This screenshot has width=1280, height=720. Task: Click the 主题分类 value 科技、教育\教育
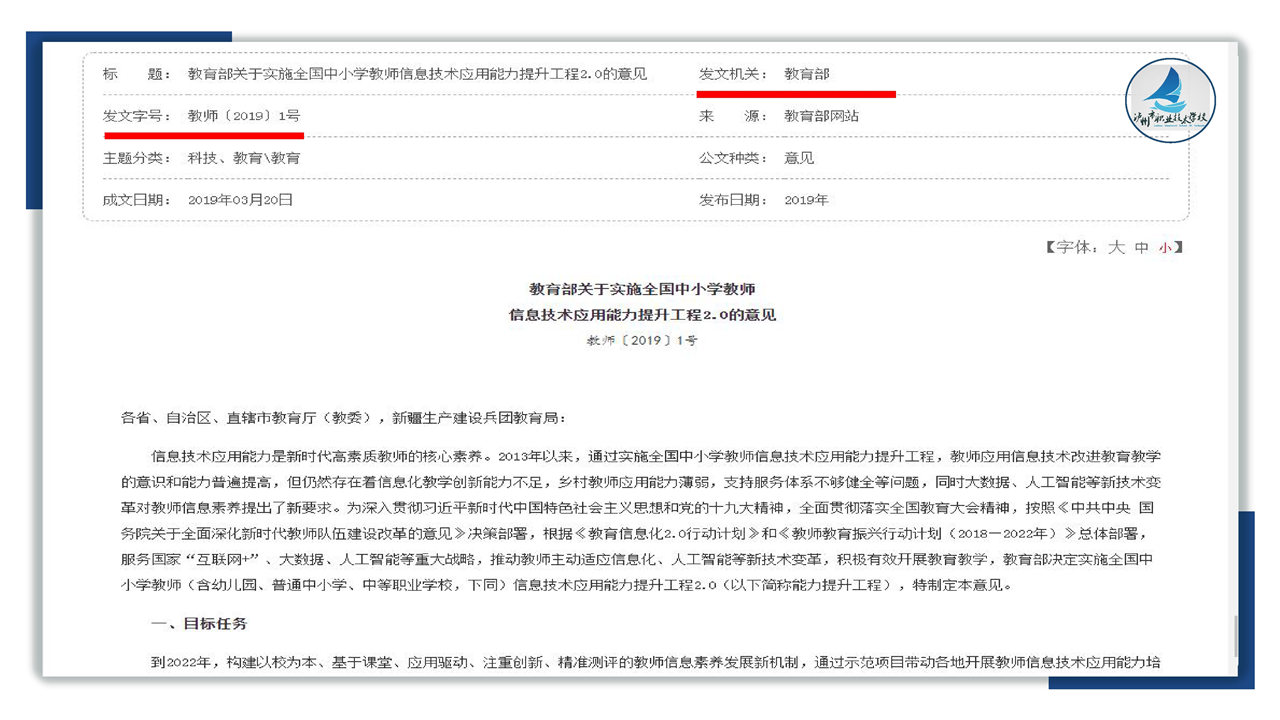[243, 158]
